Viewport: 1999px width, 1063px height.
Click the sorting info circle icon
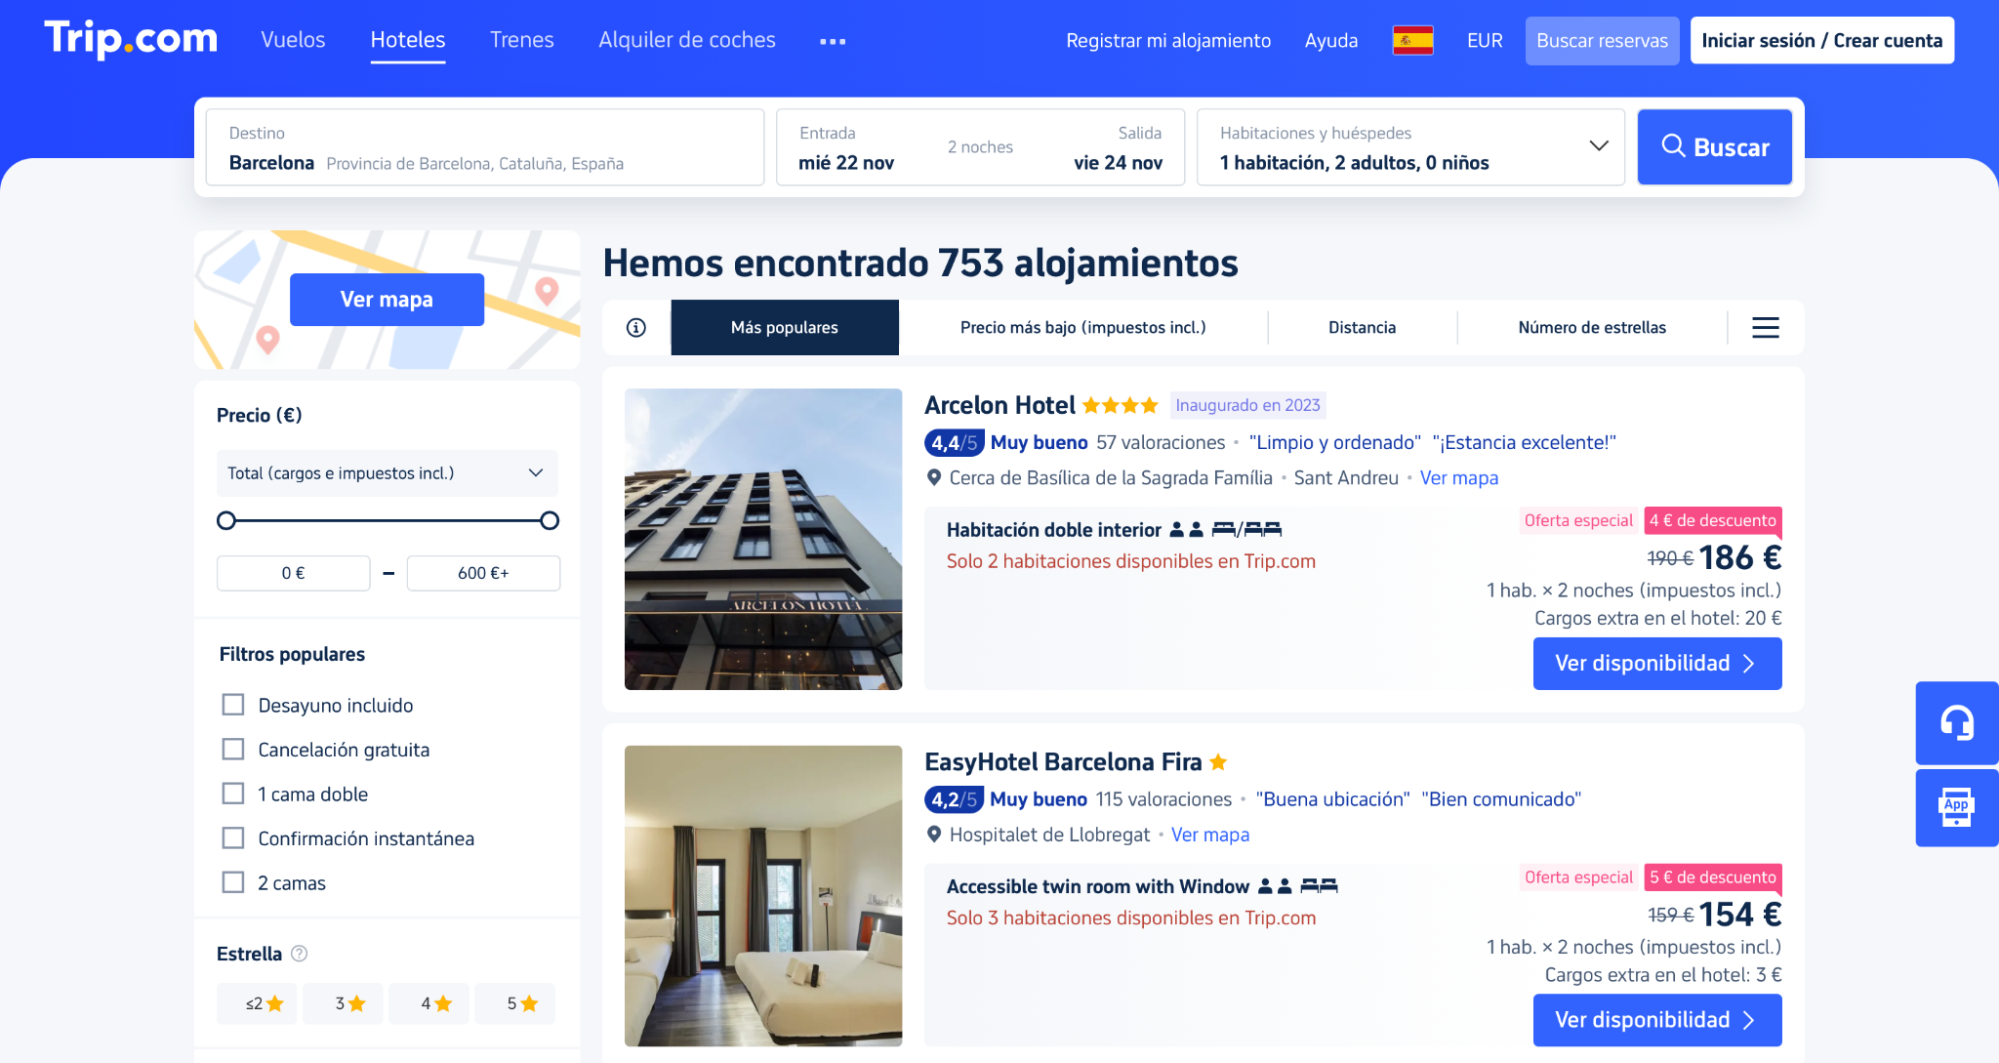(x=636, y=327)
